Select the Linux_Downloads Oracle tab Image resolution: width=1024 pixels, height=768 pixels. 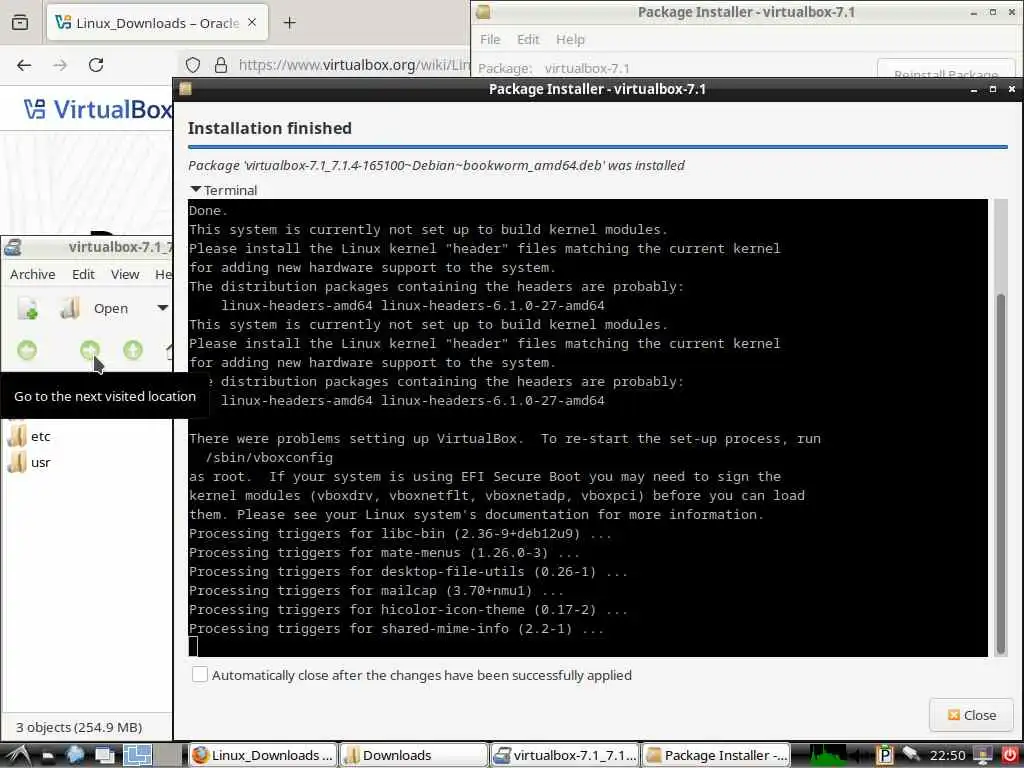click(x=157, y=23)
